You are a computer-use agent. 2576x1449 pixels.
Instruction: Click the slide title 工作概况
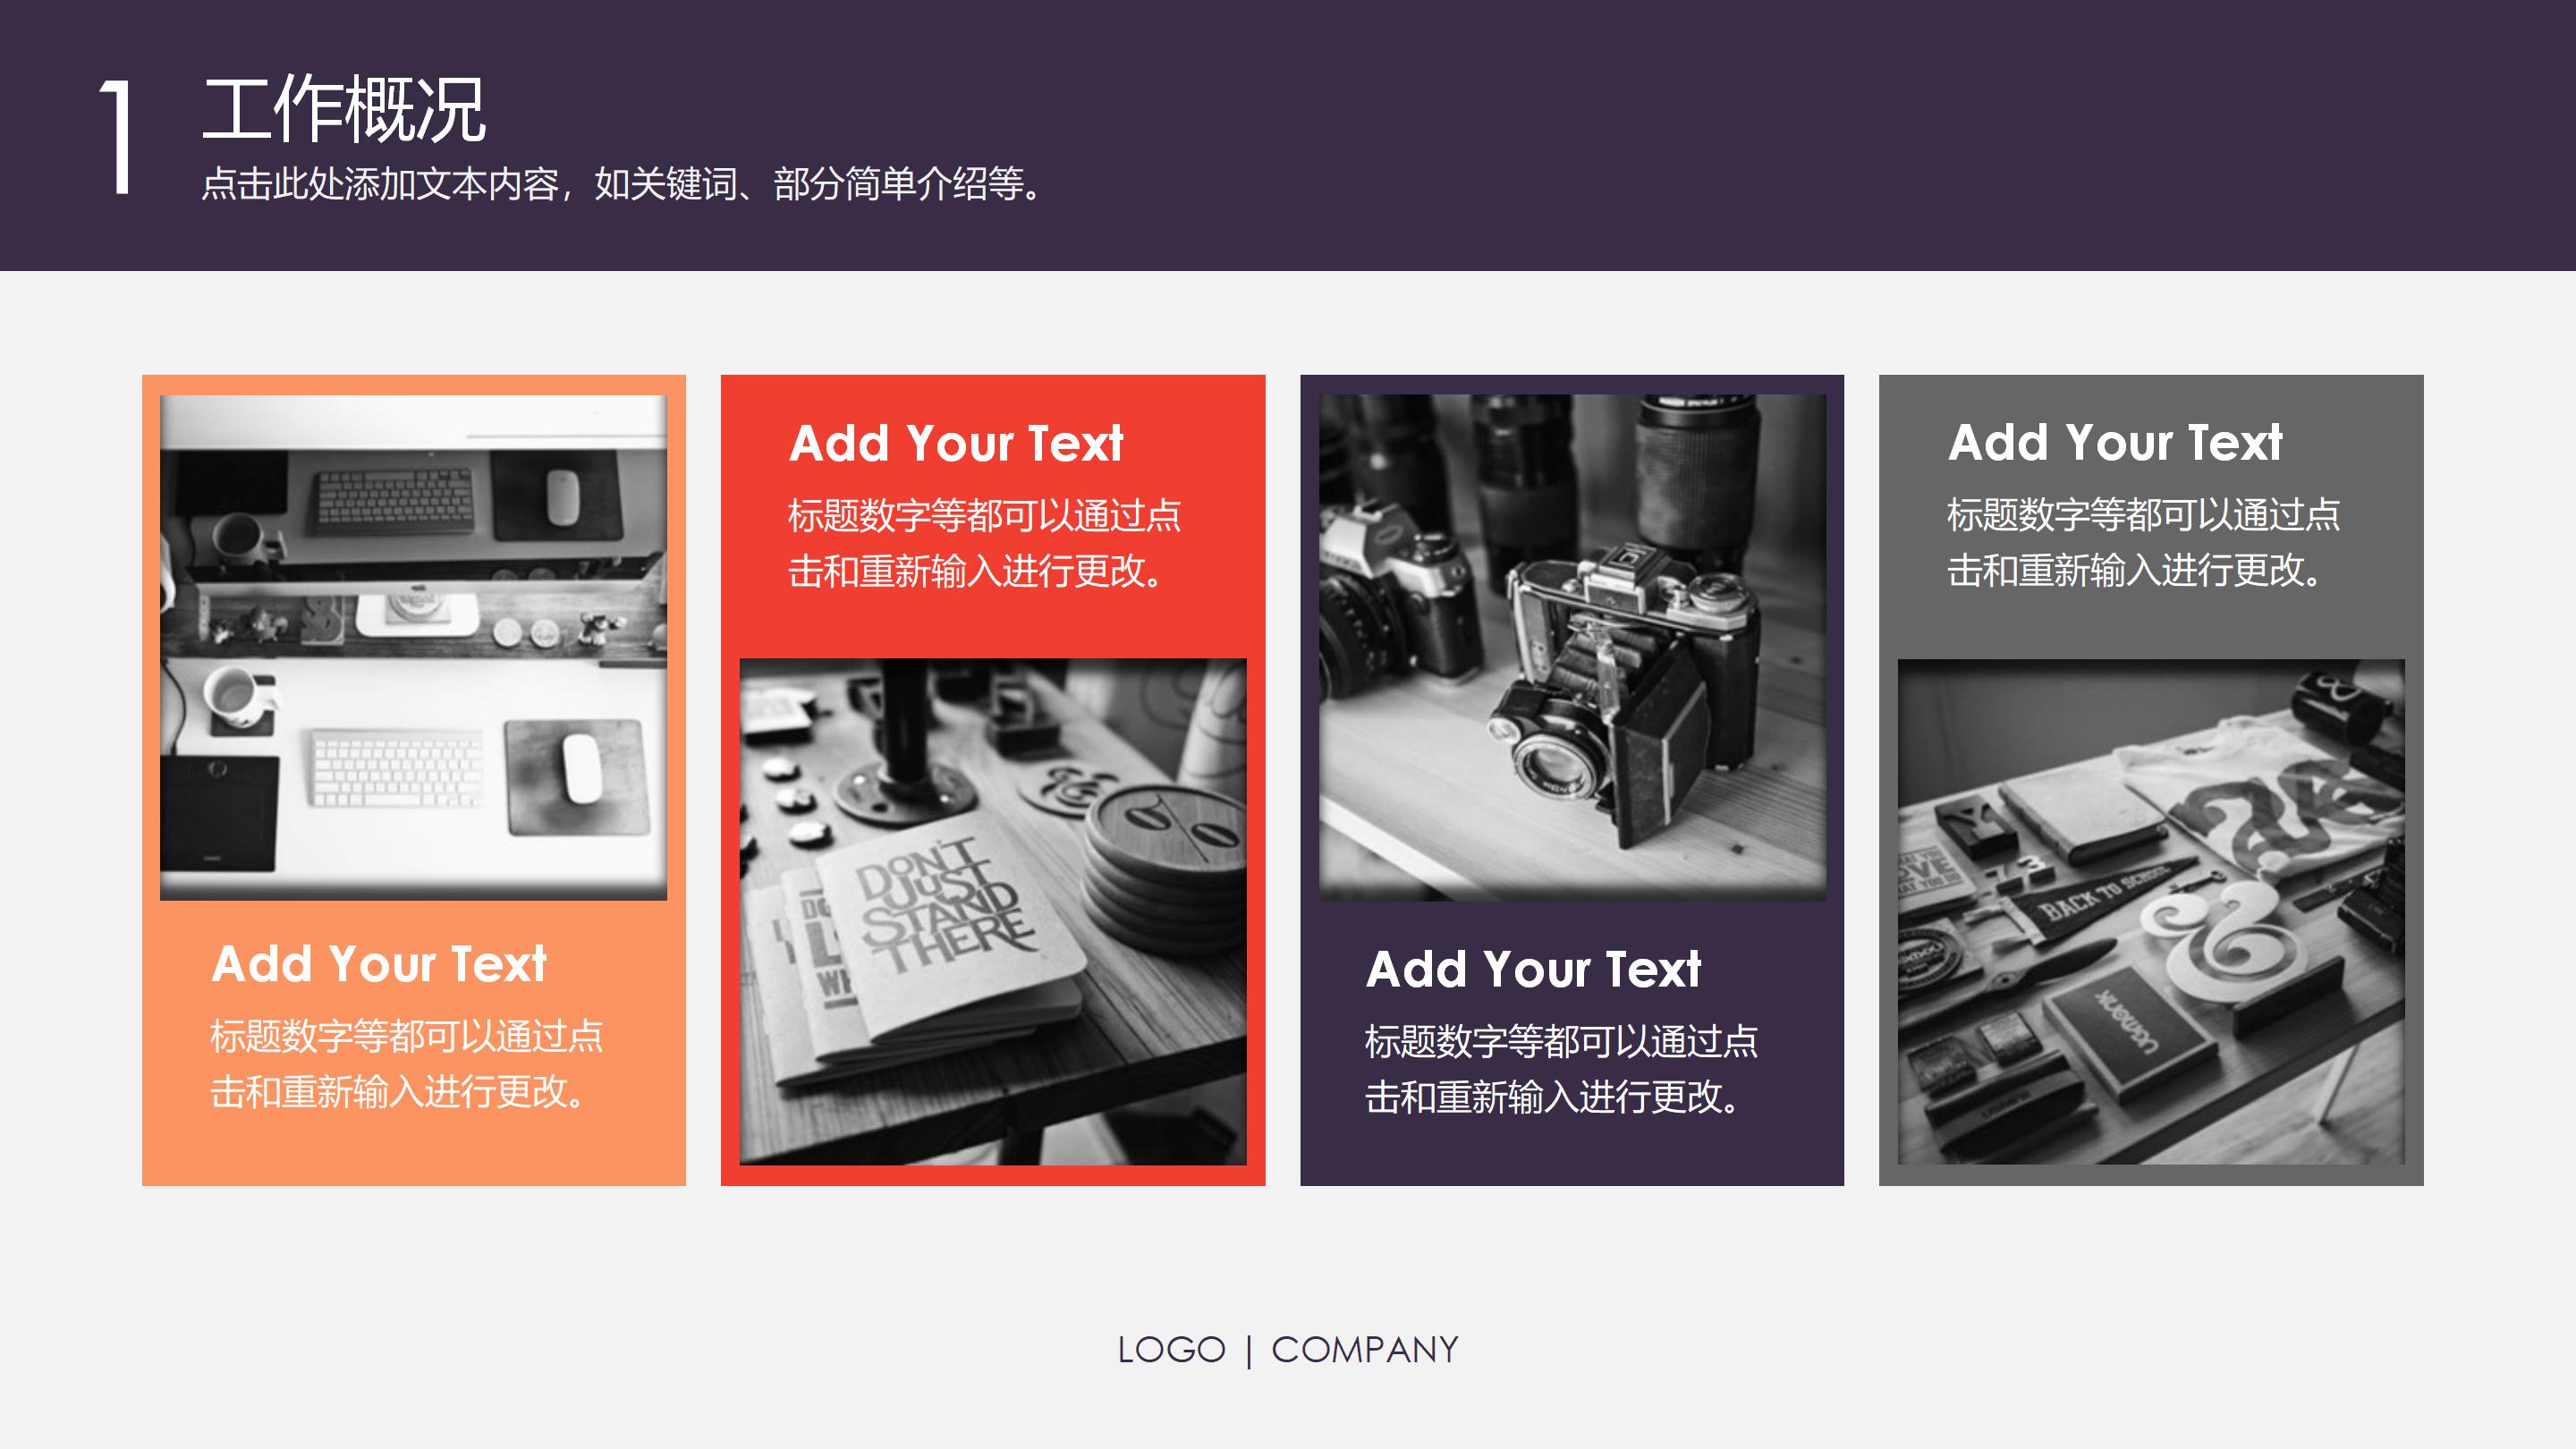(x=344, y=109)
